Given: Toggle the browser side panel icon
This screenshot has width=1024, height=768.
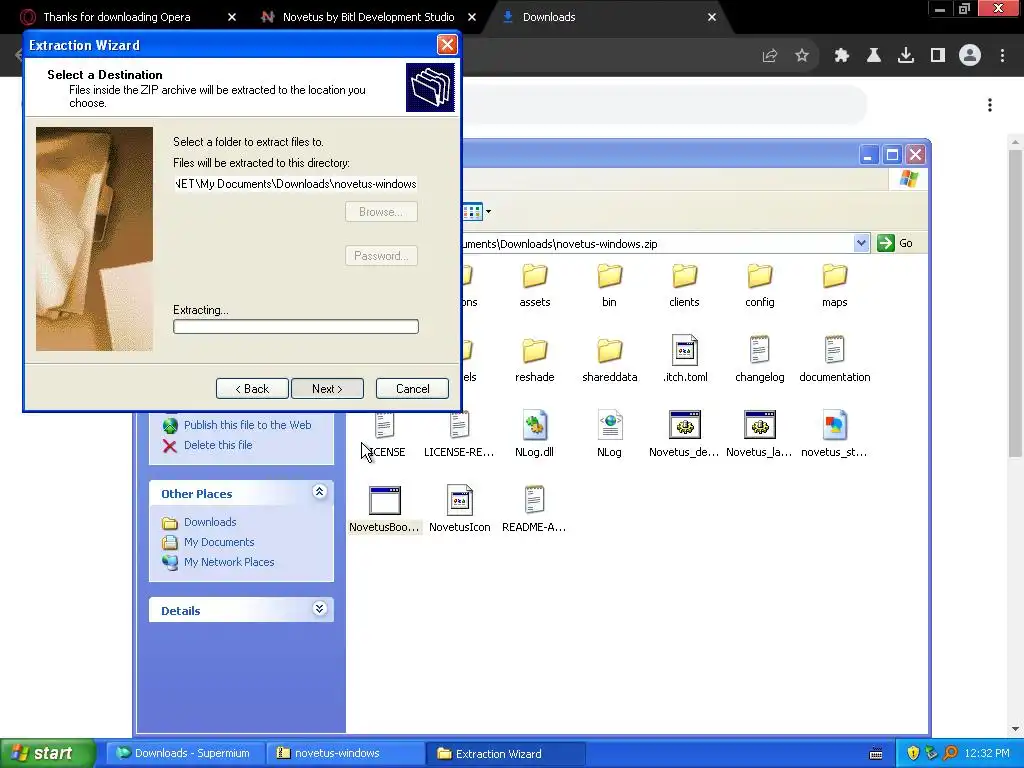Looking at the screenshot, I should point(938,56).
